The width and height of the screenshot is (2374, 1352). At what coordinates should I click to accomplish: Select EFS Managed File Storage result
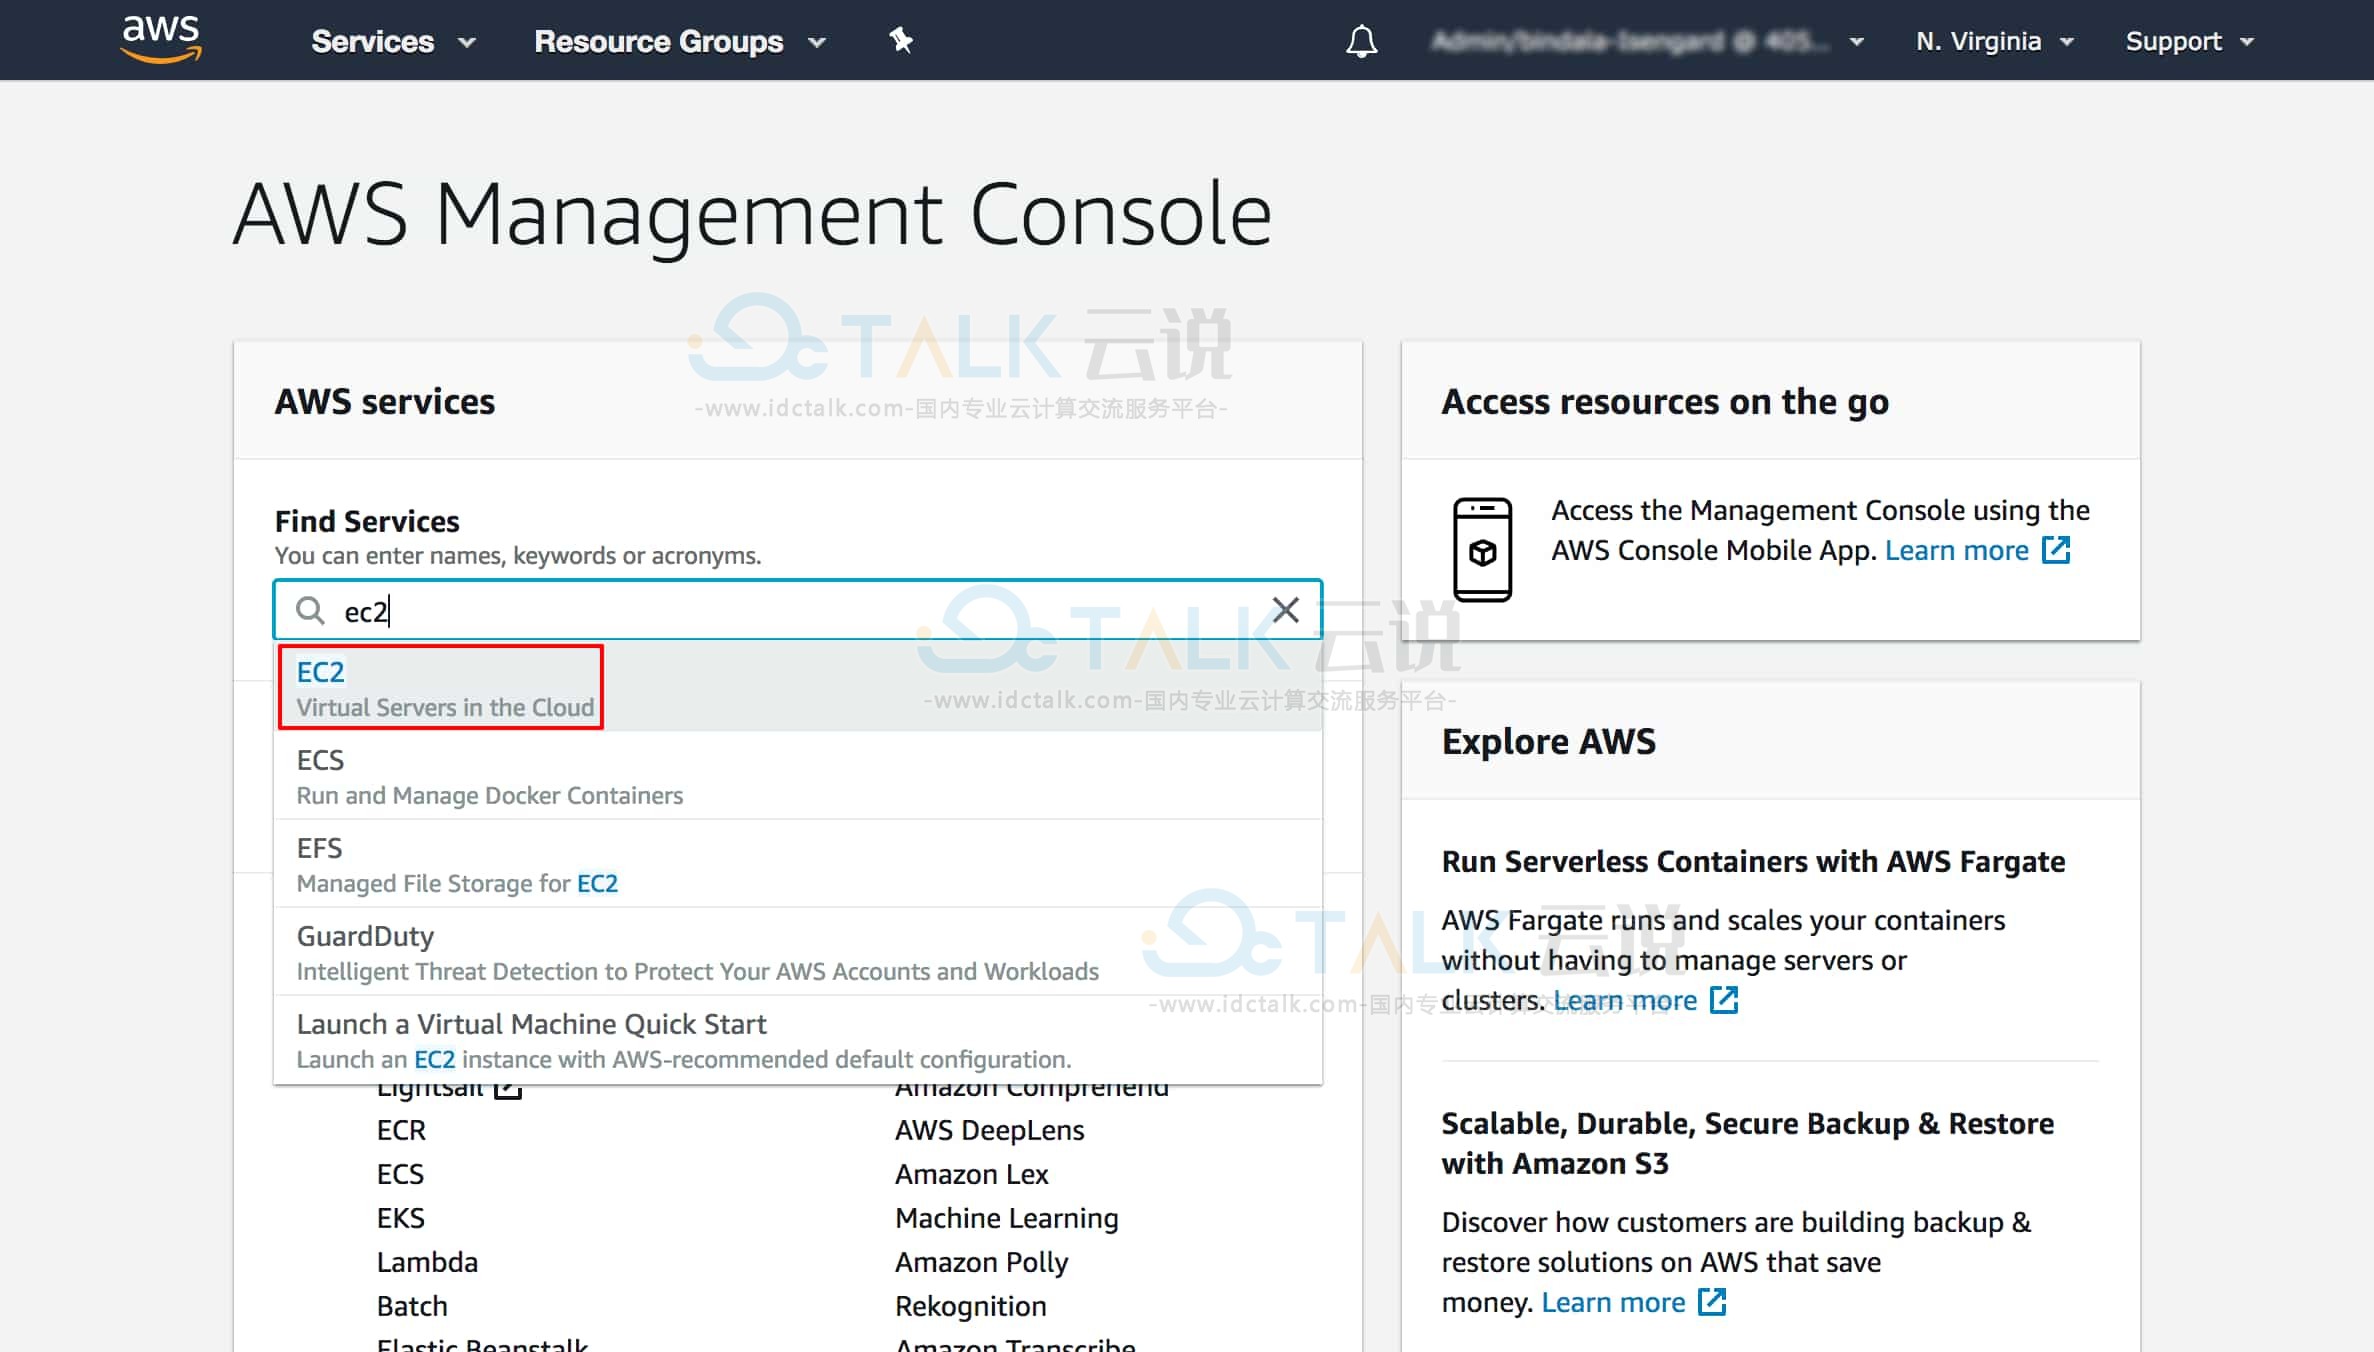click(798, 864)
